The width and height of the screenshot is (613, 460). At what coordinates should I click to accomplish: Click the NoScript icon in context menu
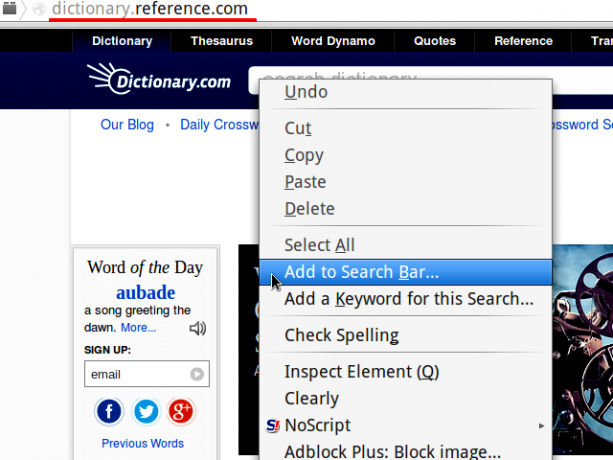[x=273, y=425]
